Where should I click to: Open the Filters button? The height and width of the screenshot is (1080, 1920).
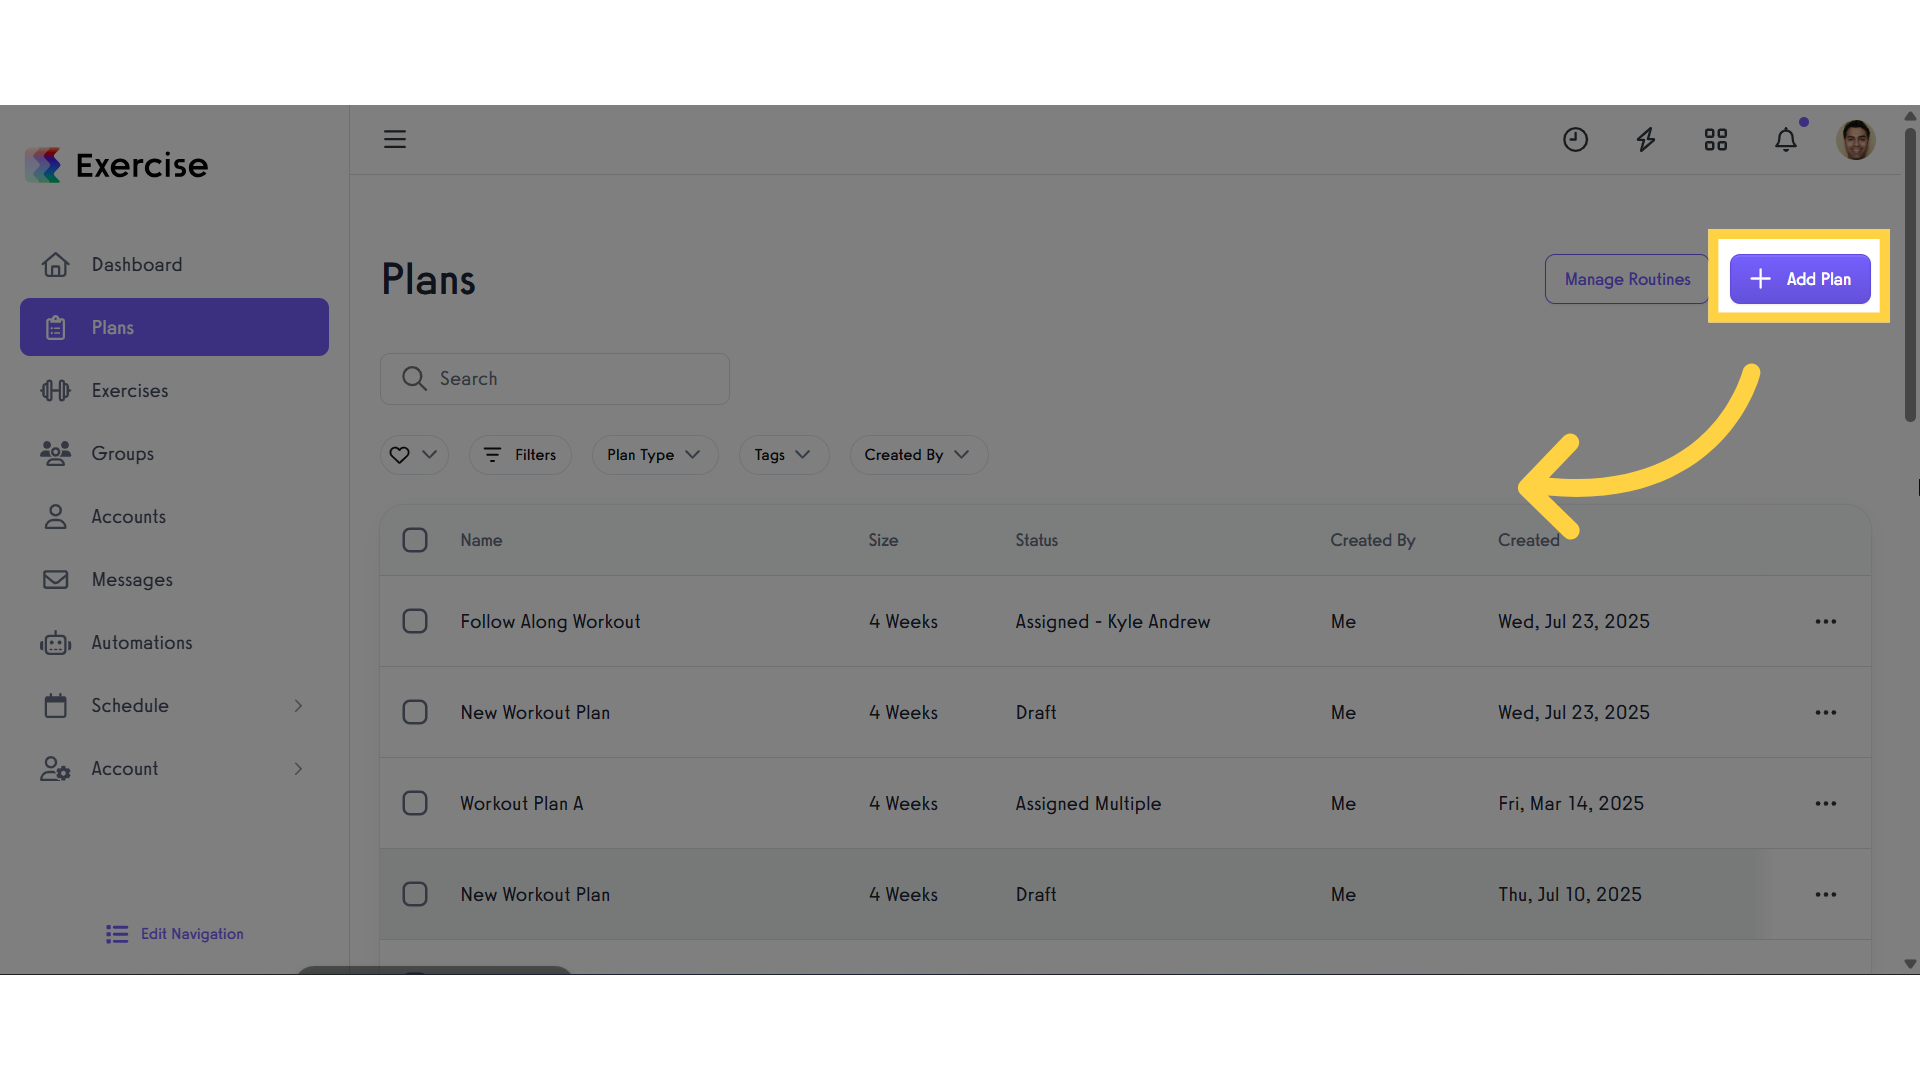coord(520,455)
